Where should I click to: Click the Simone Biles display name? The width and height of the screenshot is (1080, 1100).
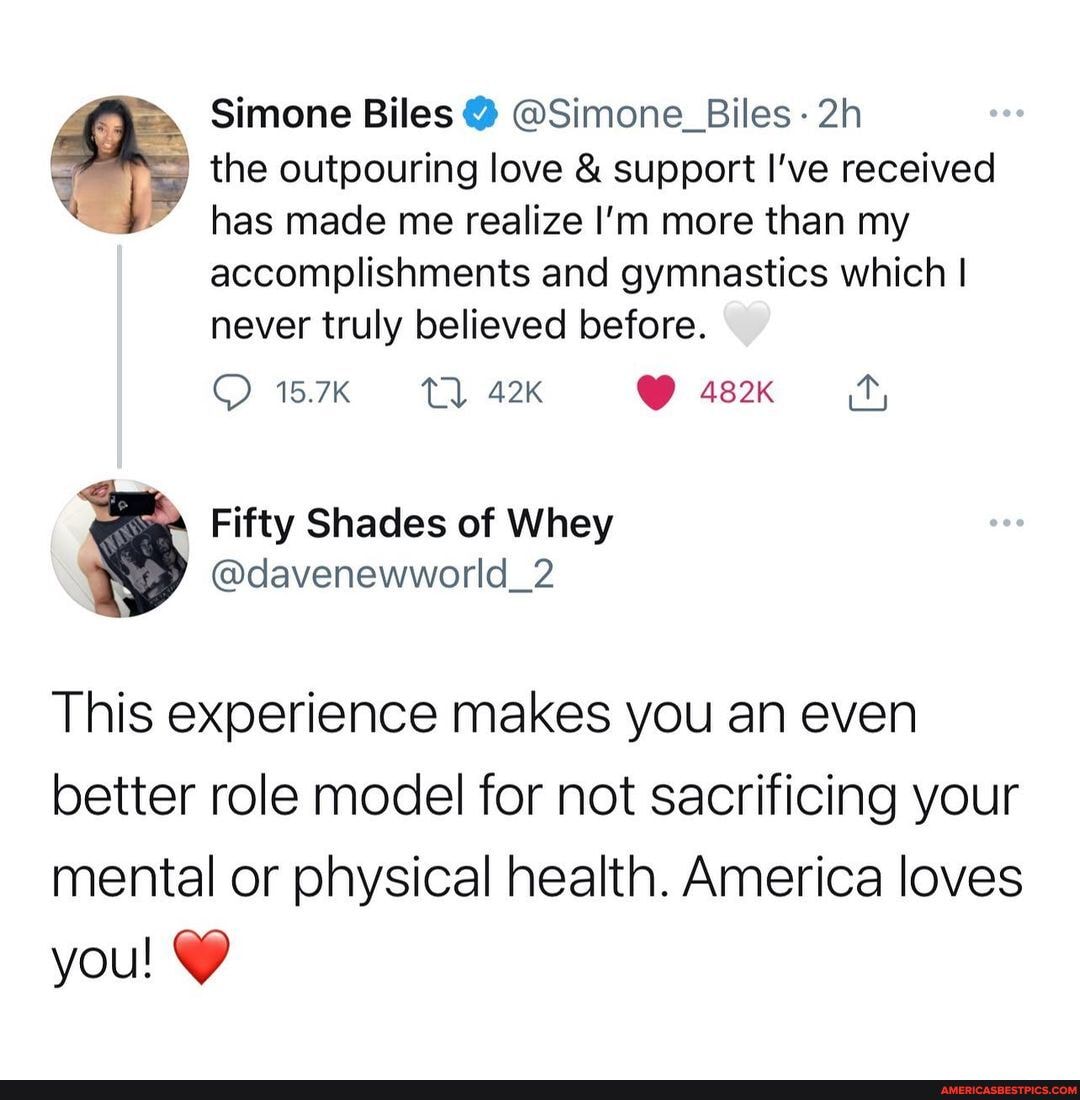[x=332, y=114]
